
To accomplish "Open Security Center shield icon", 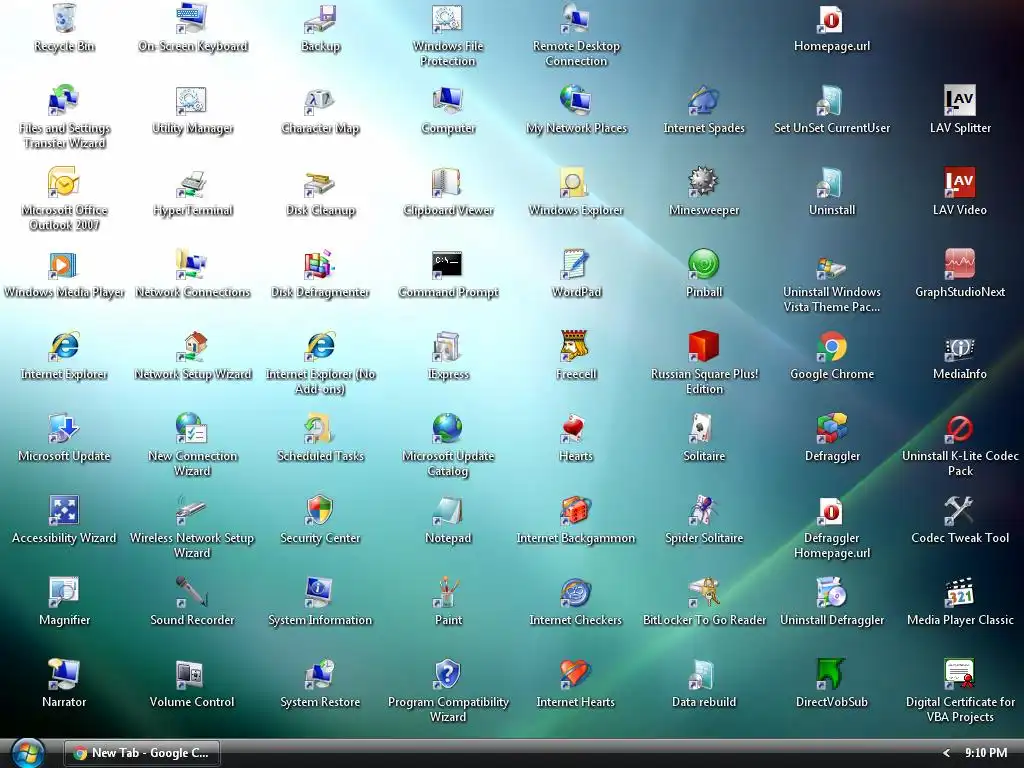I will (320, 510).
